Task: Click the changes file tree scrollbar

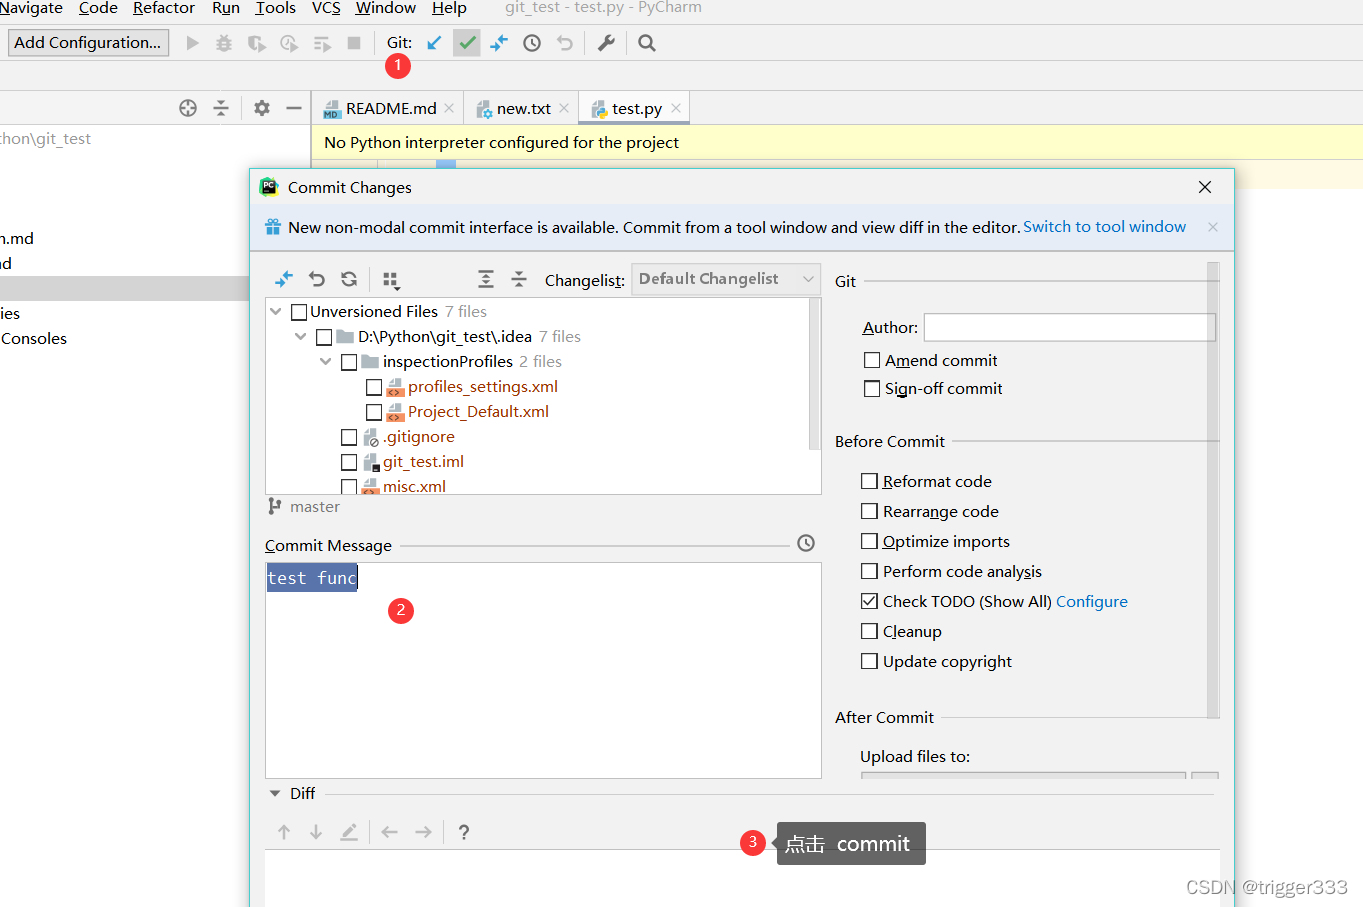Action: click(814, 374)
